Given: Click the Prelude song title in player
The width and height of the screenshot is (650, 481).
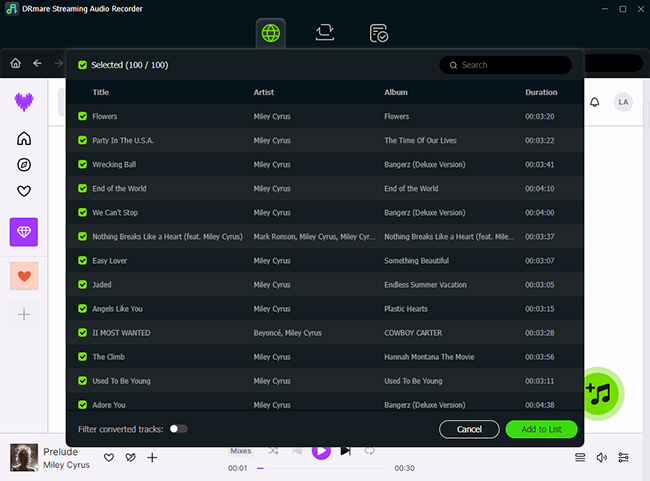Looking at the screenshot, I should click(61, 452).
